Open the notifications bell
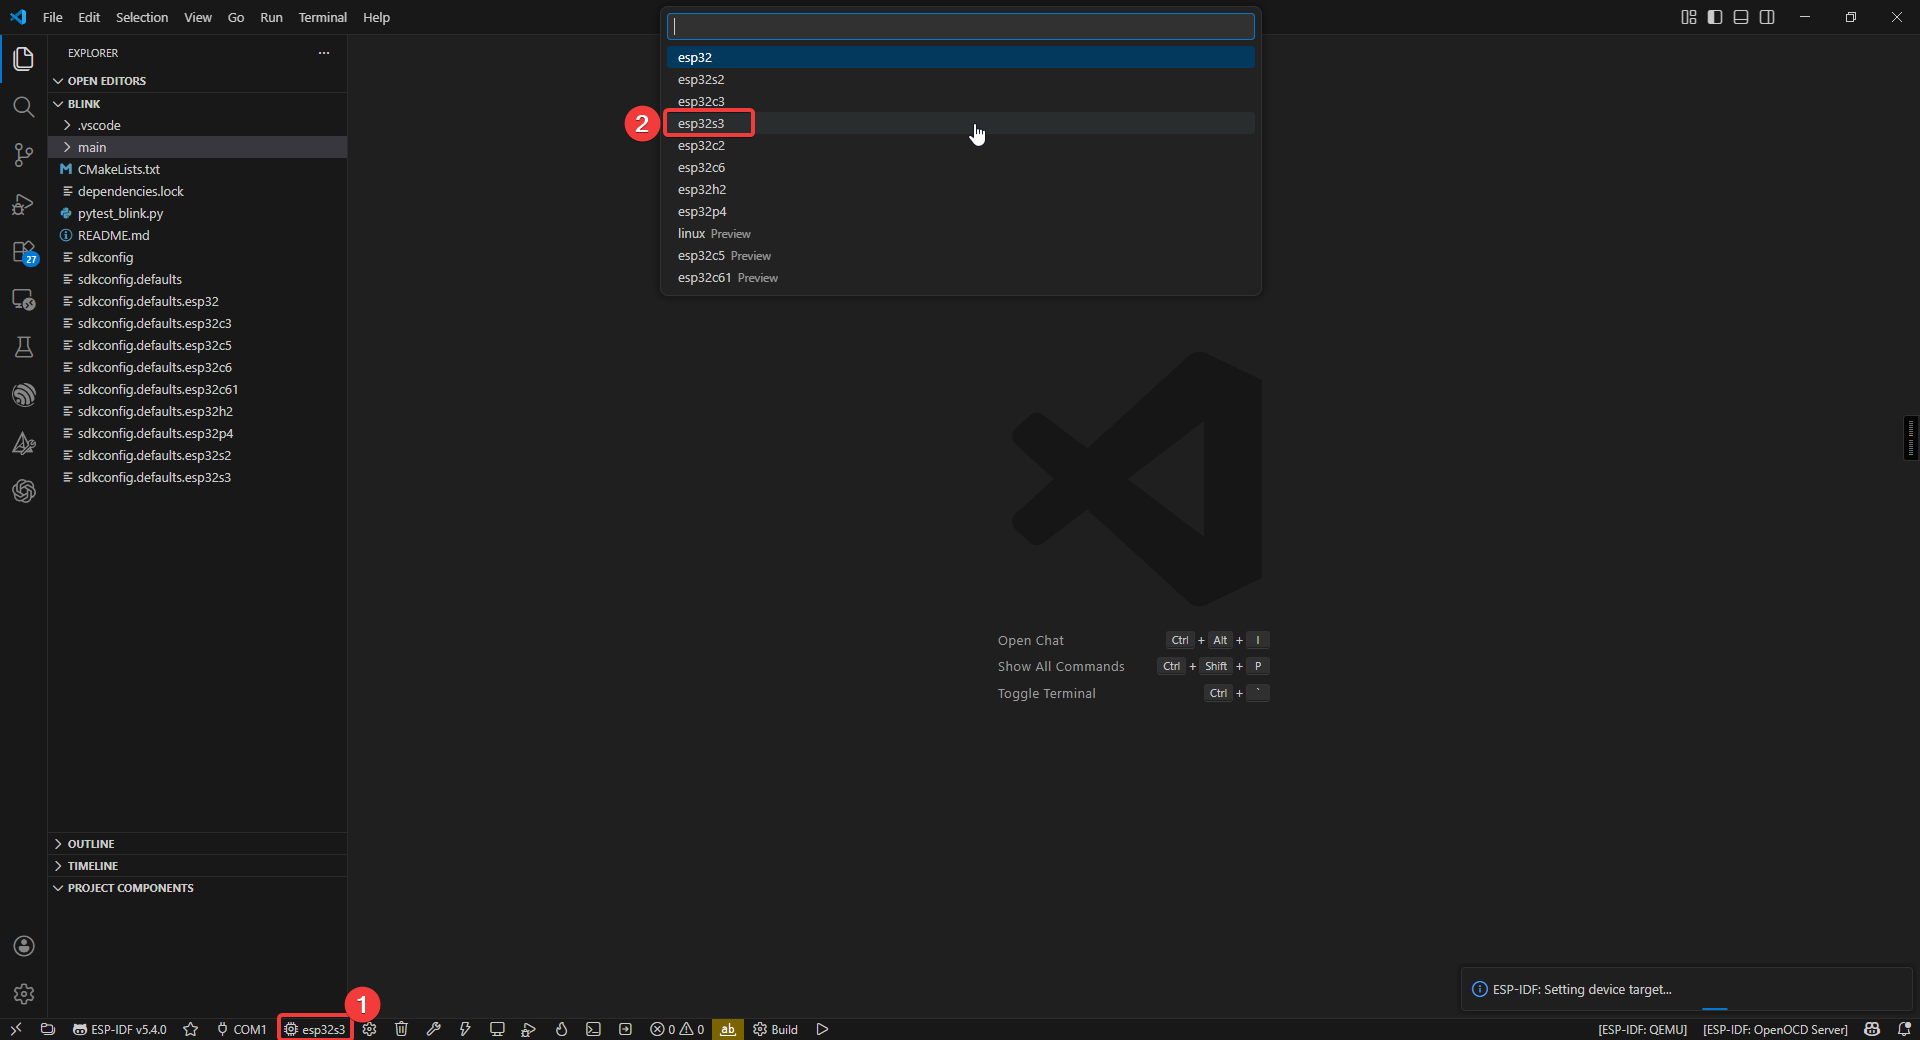Screen dimensions: 1920x1040 point(1904,1029)
